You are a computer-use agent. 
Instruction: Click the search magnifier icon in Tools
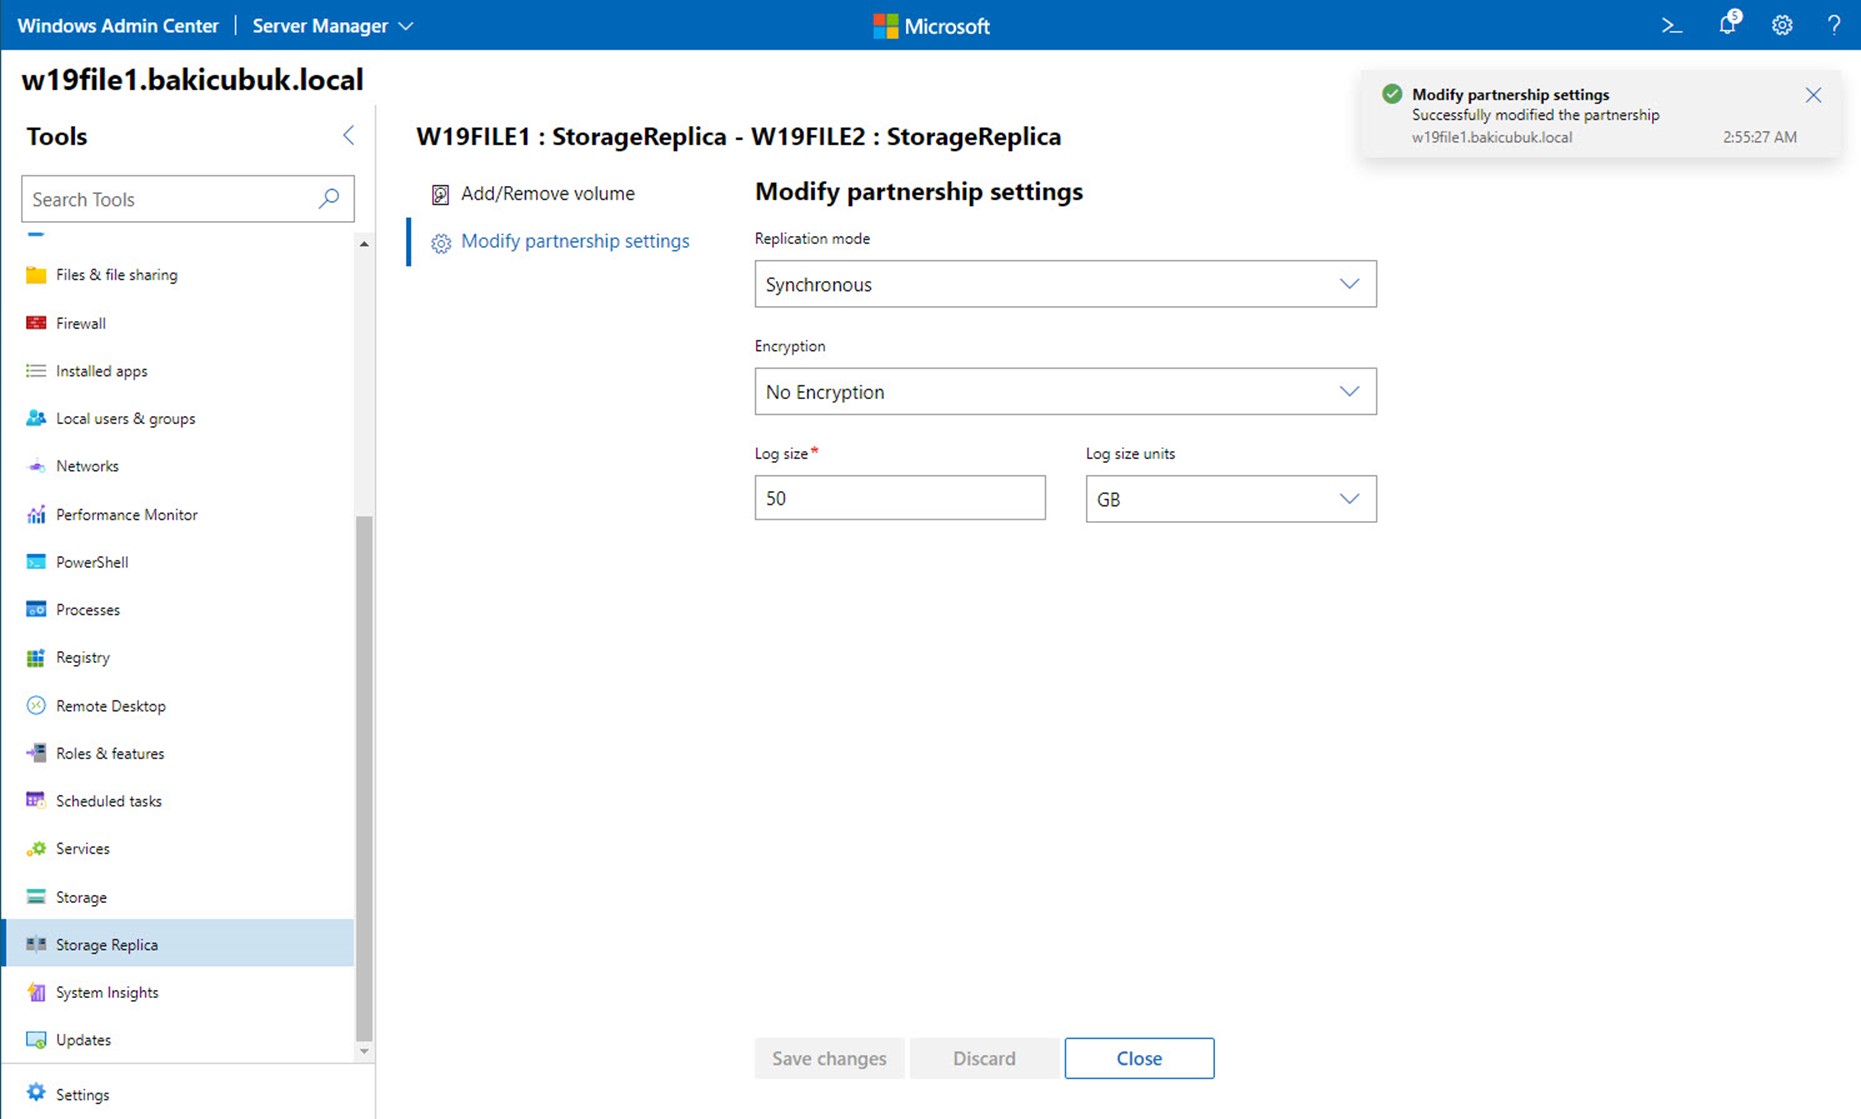click(329, 199)
